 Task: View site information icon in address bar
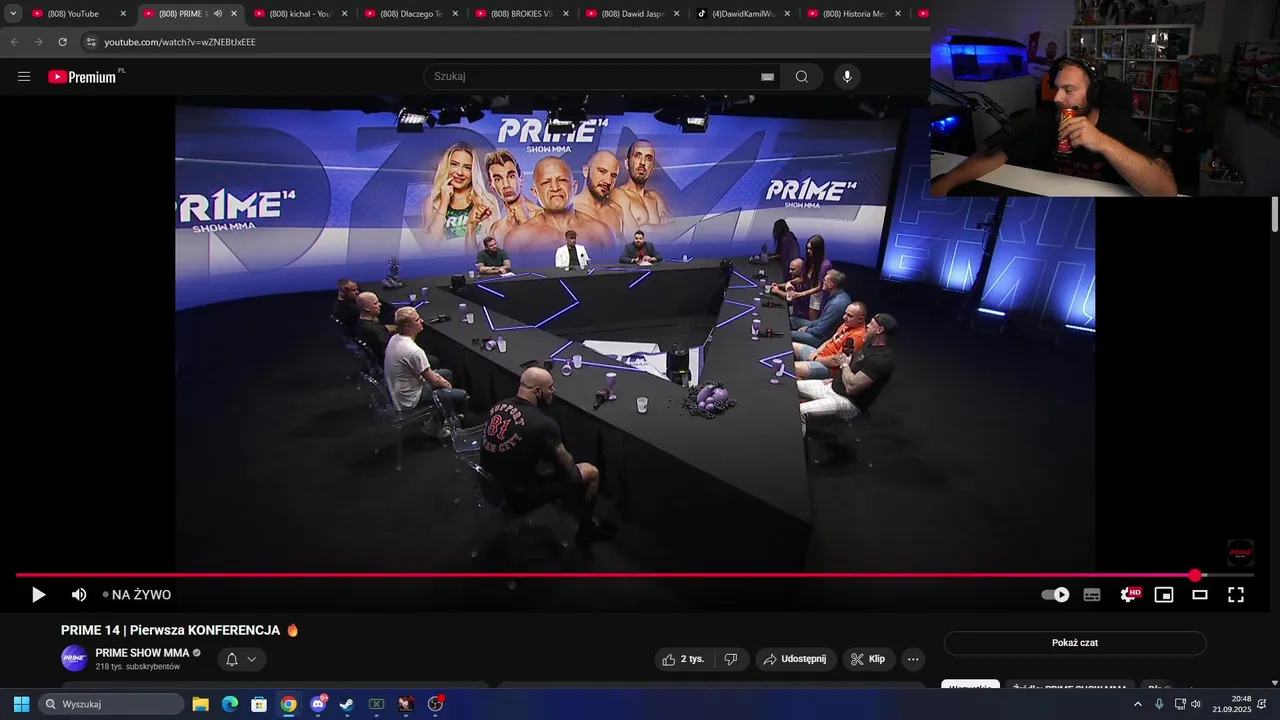click(91, 42)
